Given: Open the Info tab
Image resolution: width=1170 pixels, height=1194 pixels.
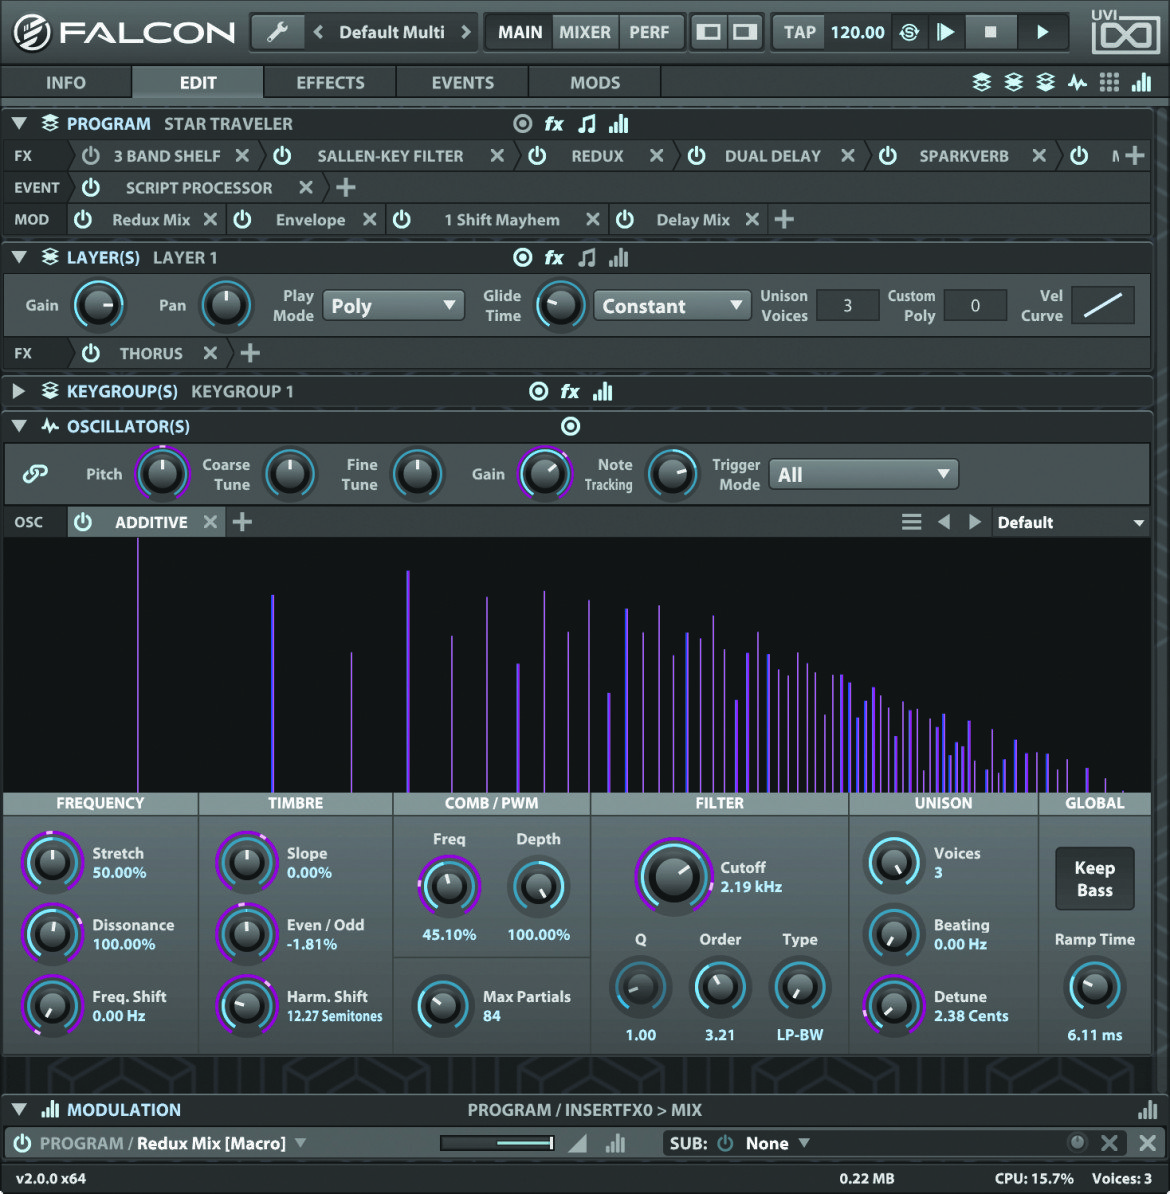Looking at the screenshot, I should click(66, 82).
